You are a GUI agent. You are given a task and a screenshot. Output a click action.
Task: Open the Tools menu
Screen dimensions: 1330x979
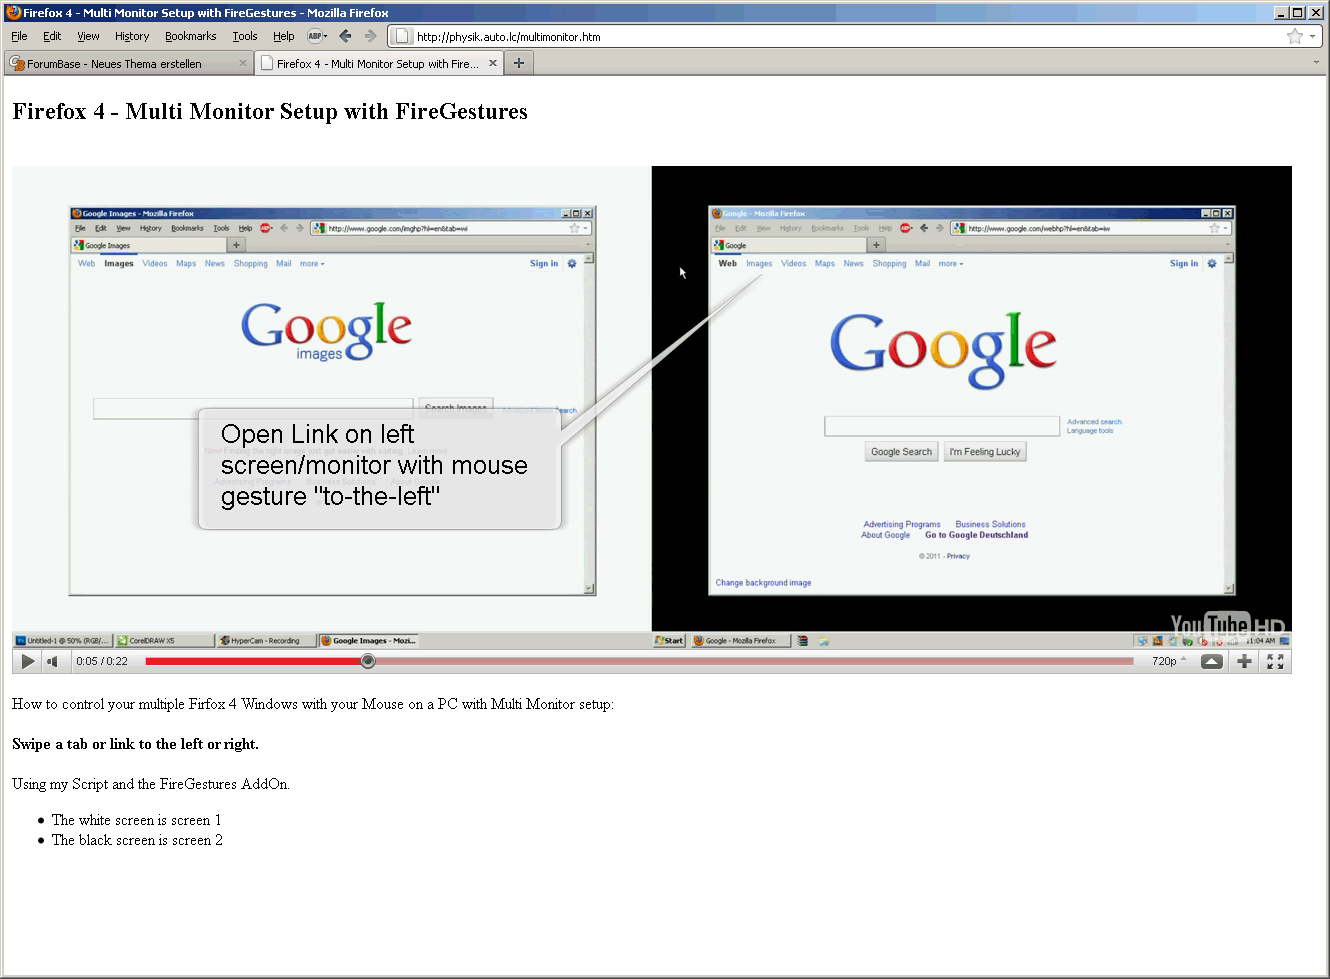click(x=245, y=36)
